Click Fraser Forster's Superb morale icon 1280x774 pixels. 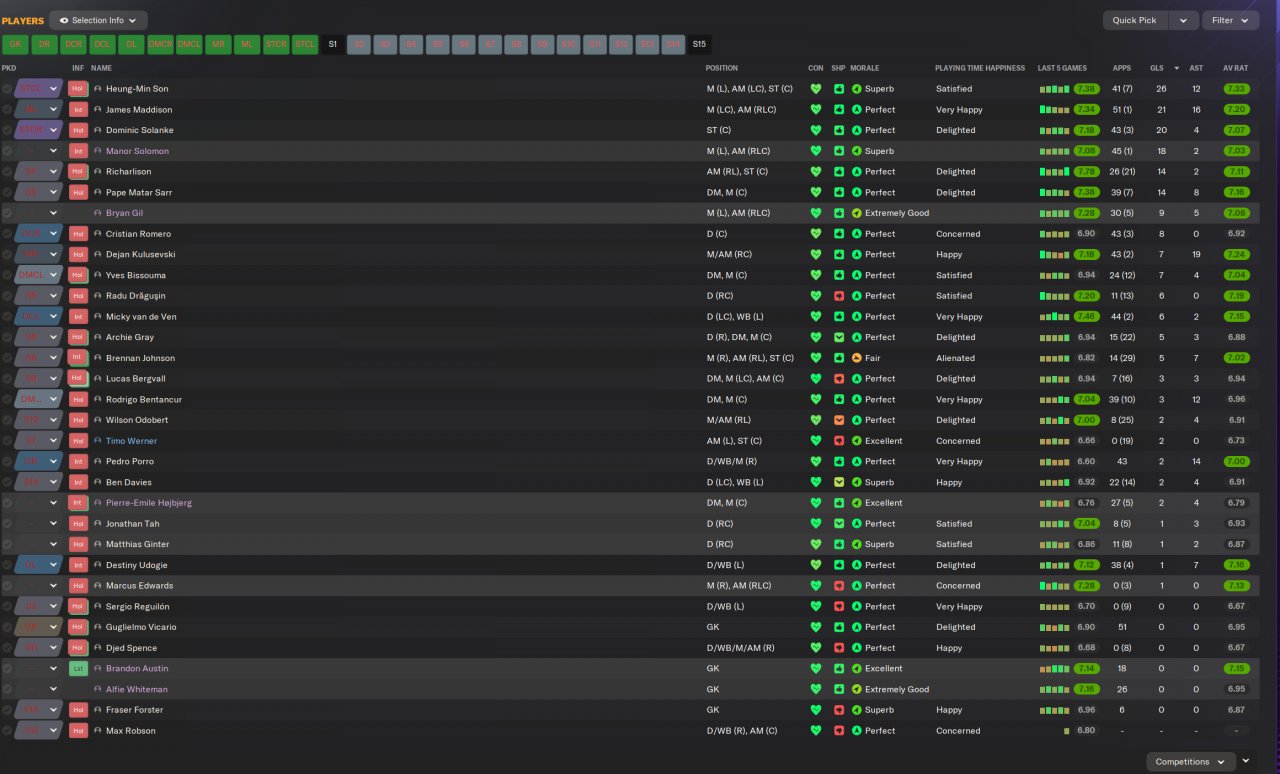coord(857,710)
